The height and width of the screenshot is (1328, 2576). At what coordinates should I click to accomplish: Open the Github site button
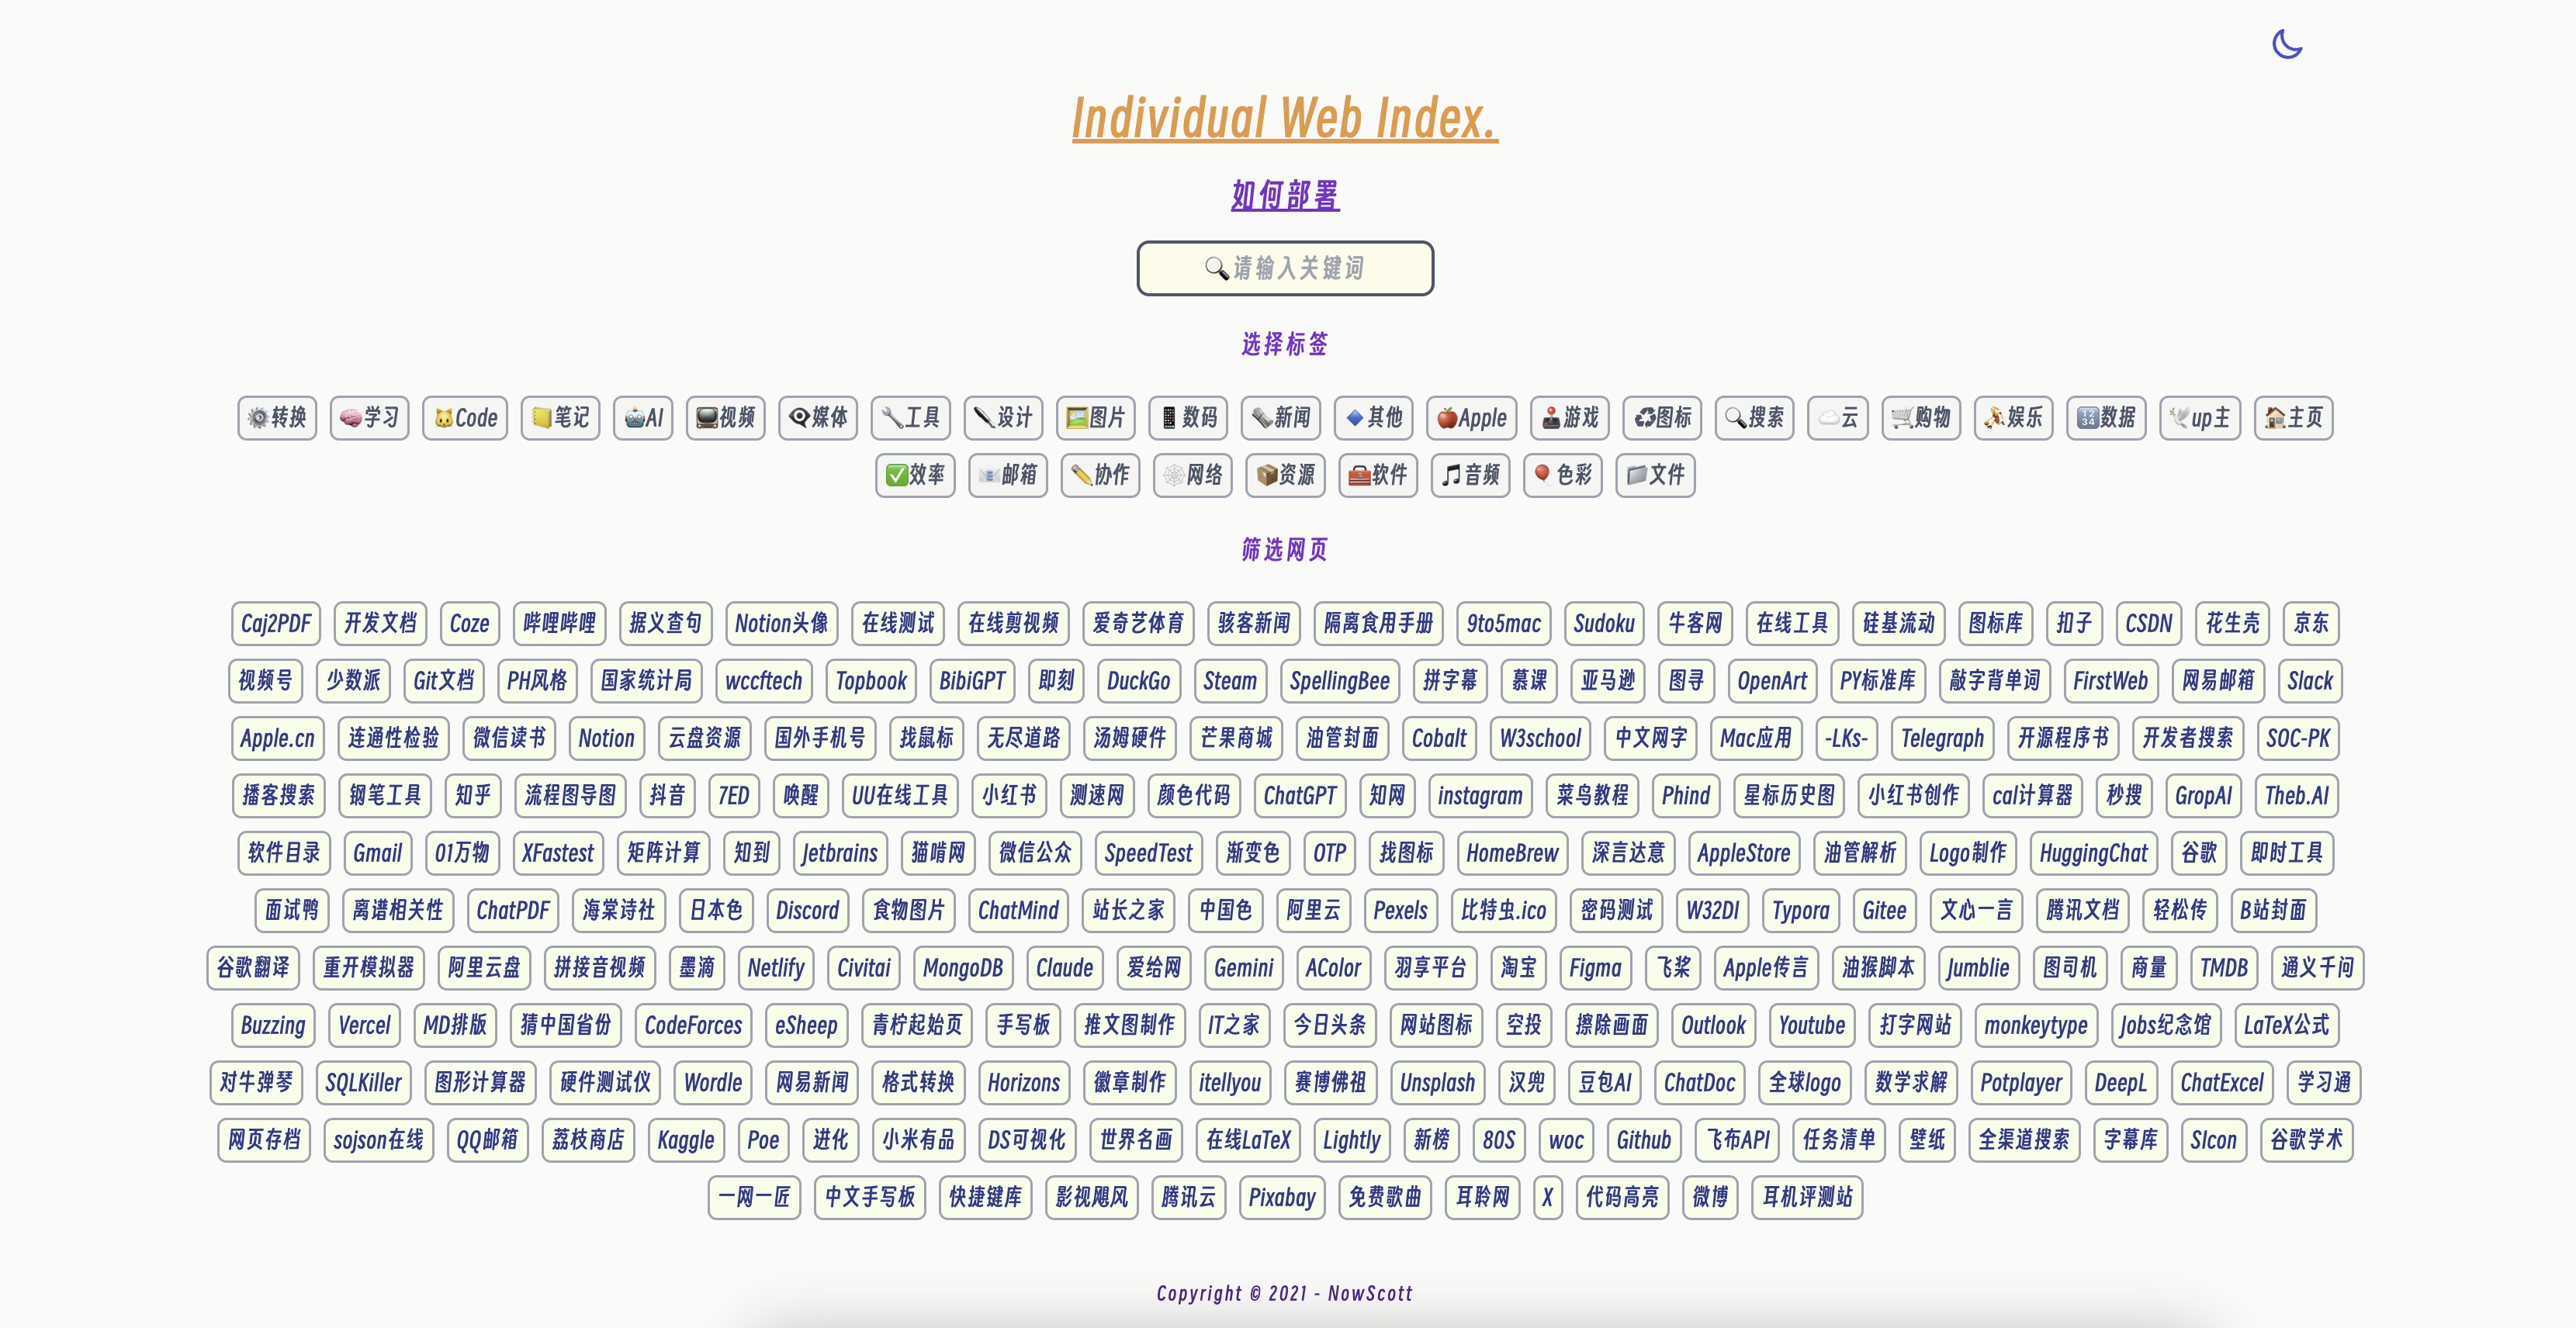tap(1643, 1140)
